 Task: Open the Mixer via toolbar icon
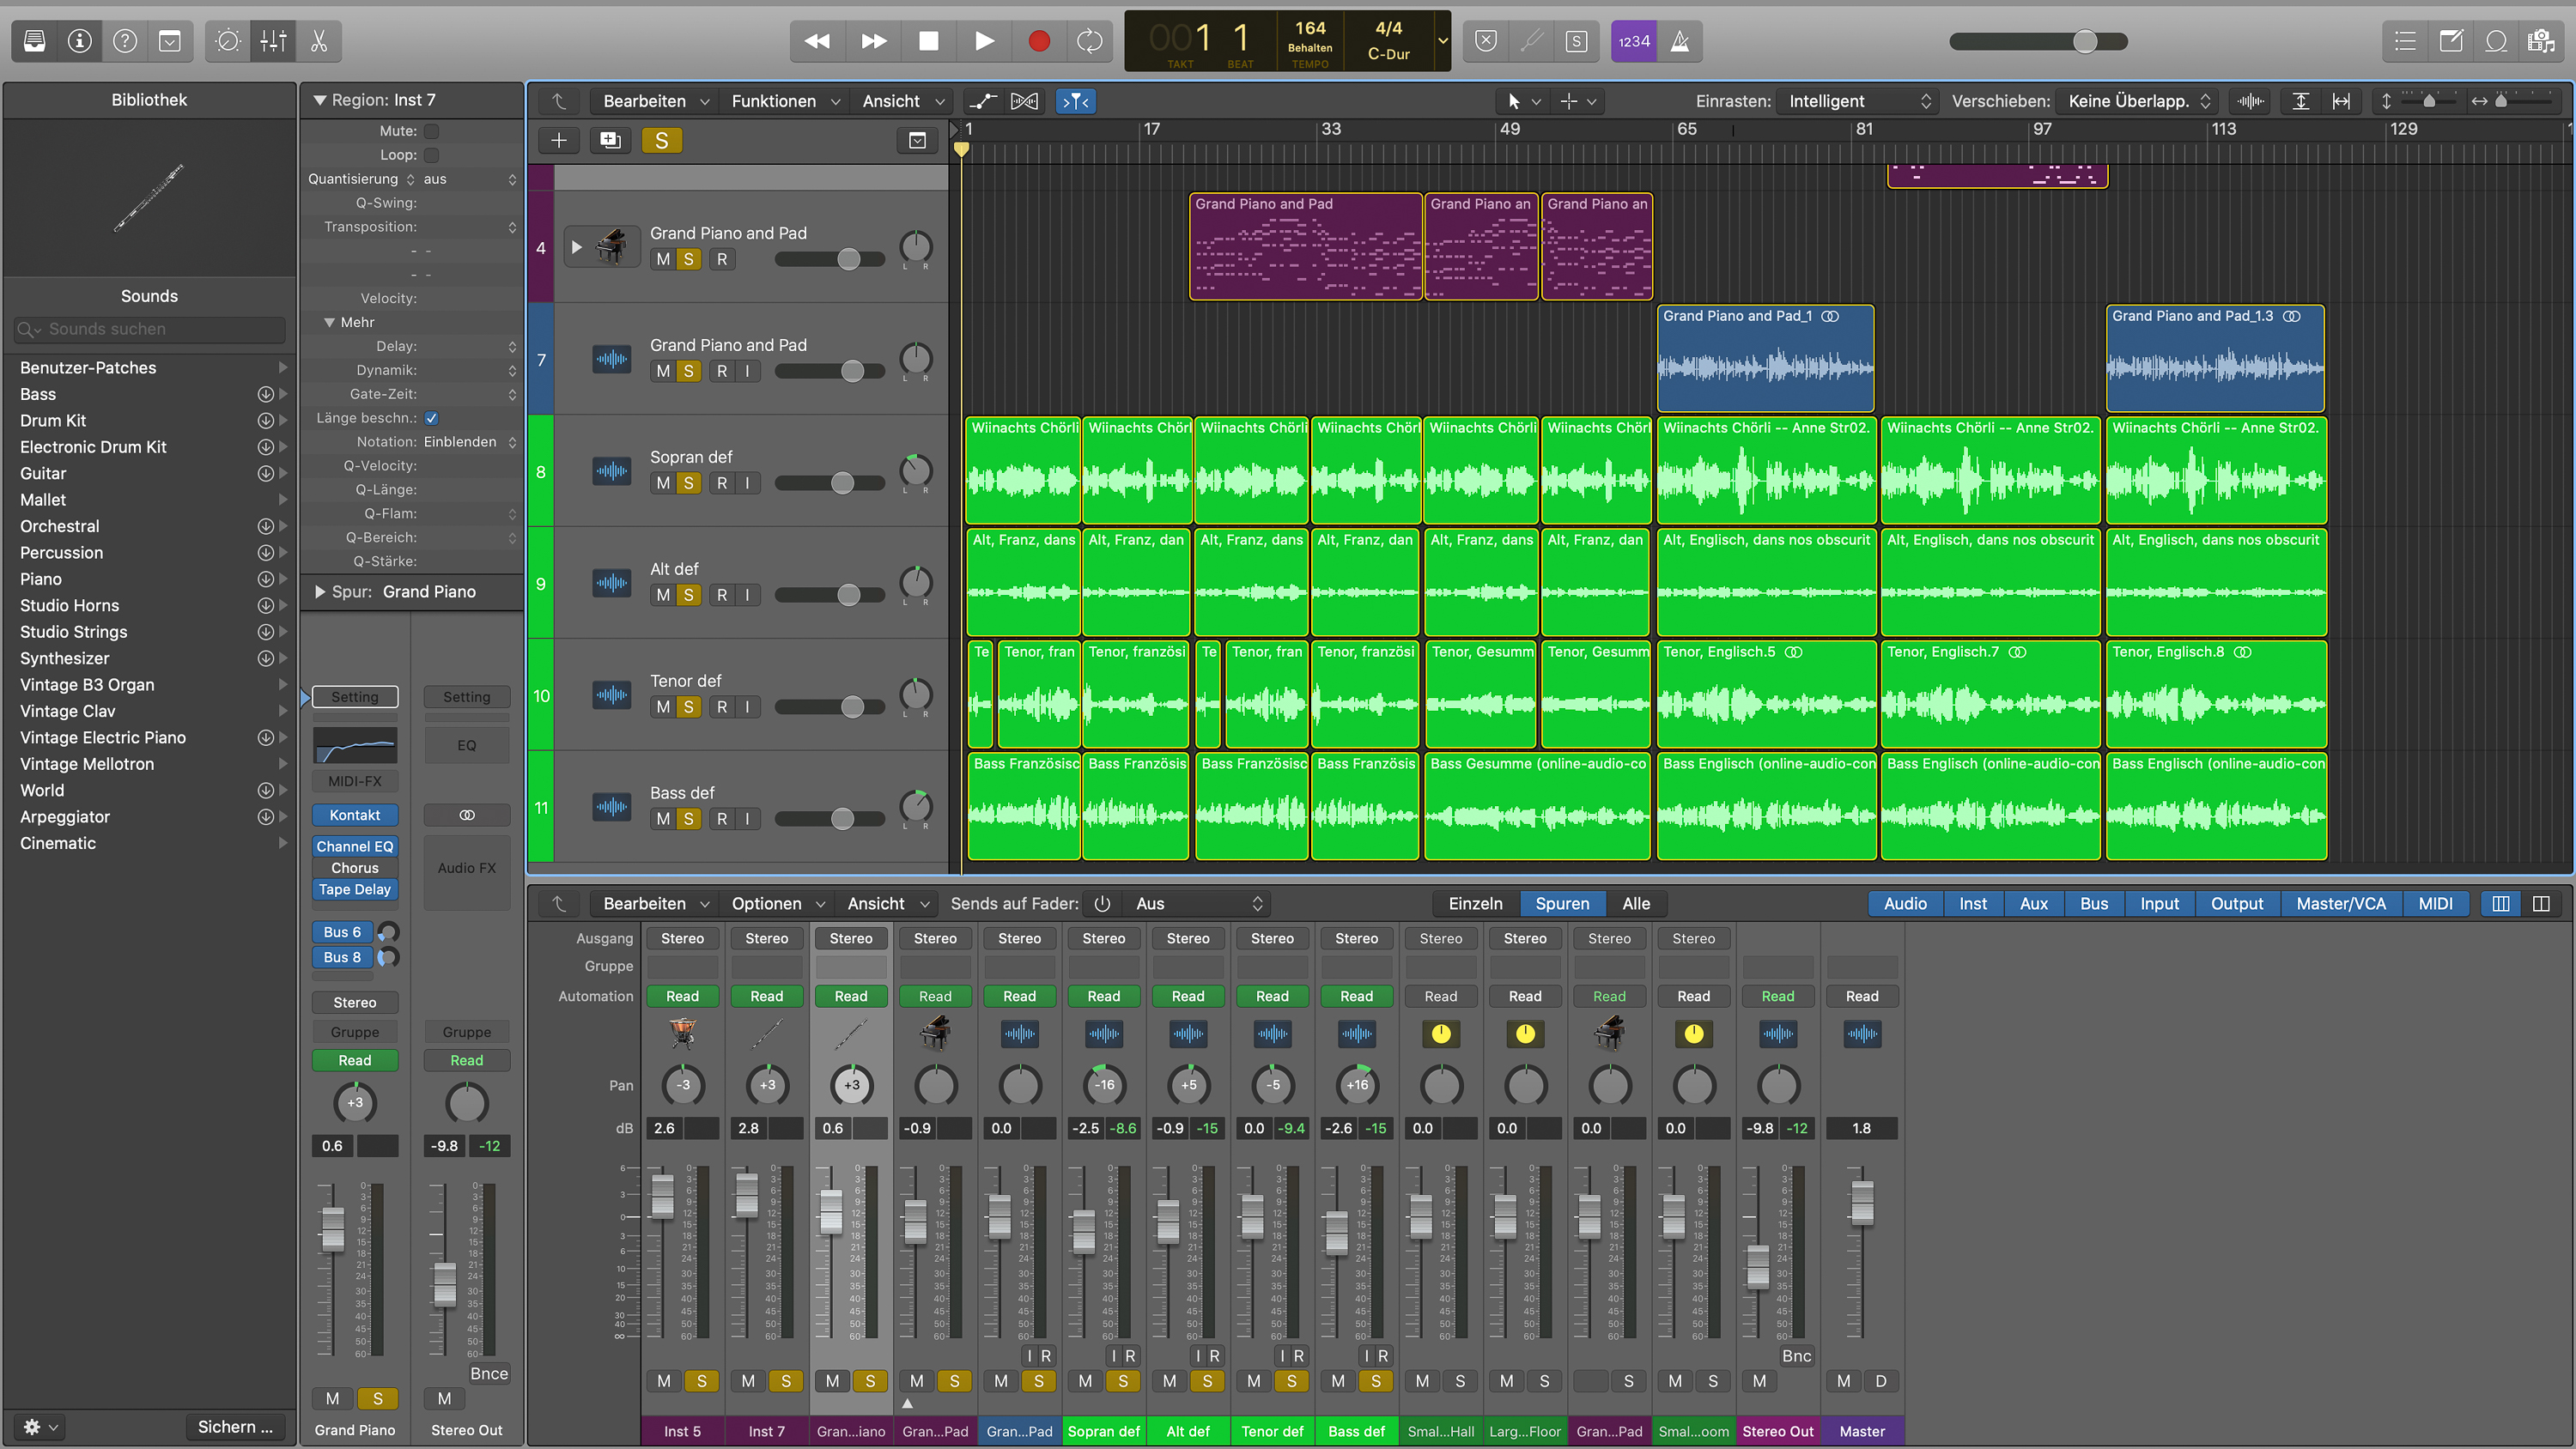[x=273, y=41]
